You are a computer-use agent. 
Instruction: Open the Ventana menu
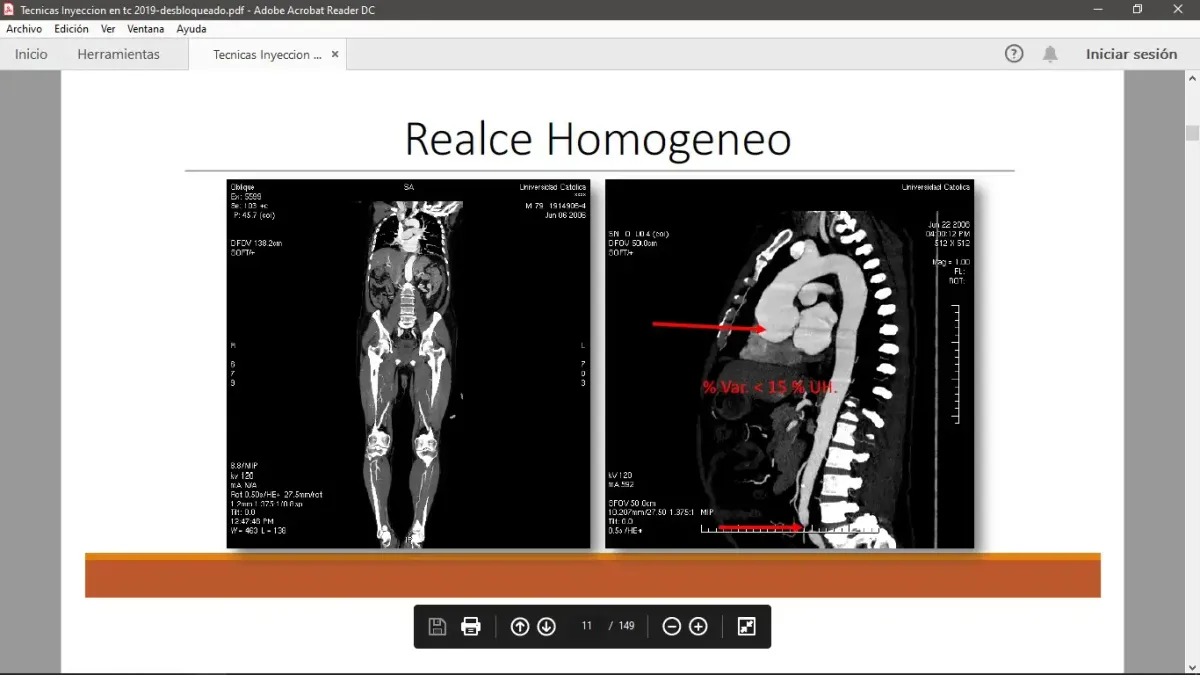point(146,29)
